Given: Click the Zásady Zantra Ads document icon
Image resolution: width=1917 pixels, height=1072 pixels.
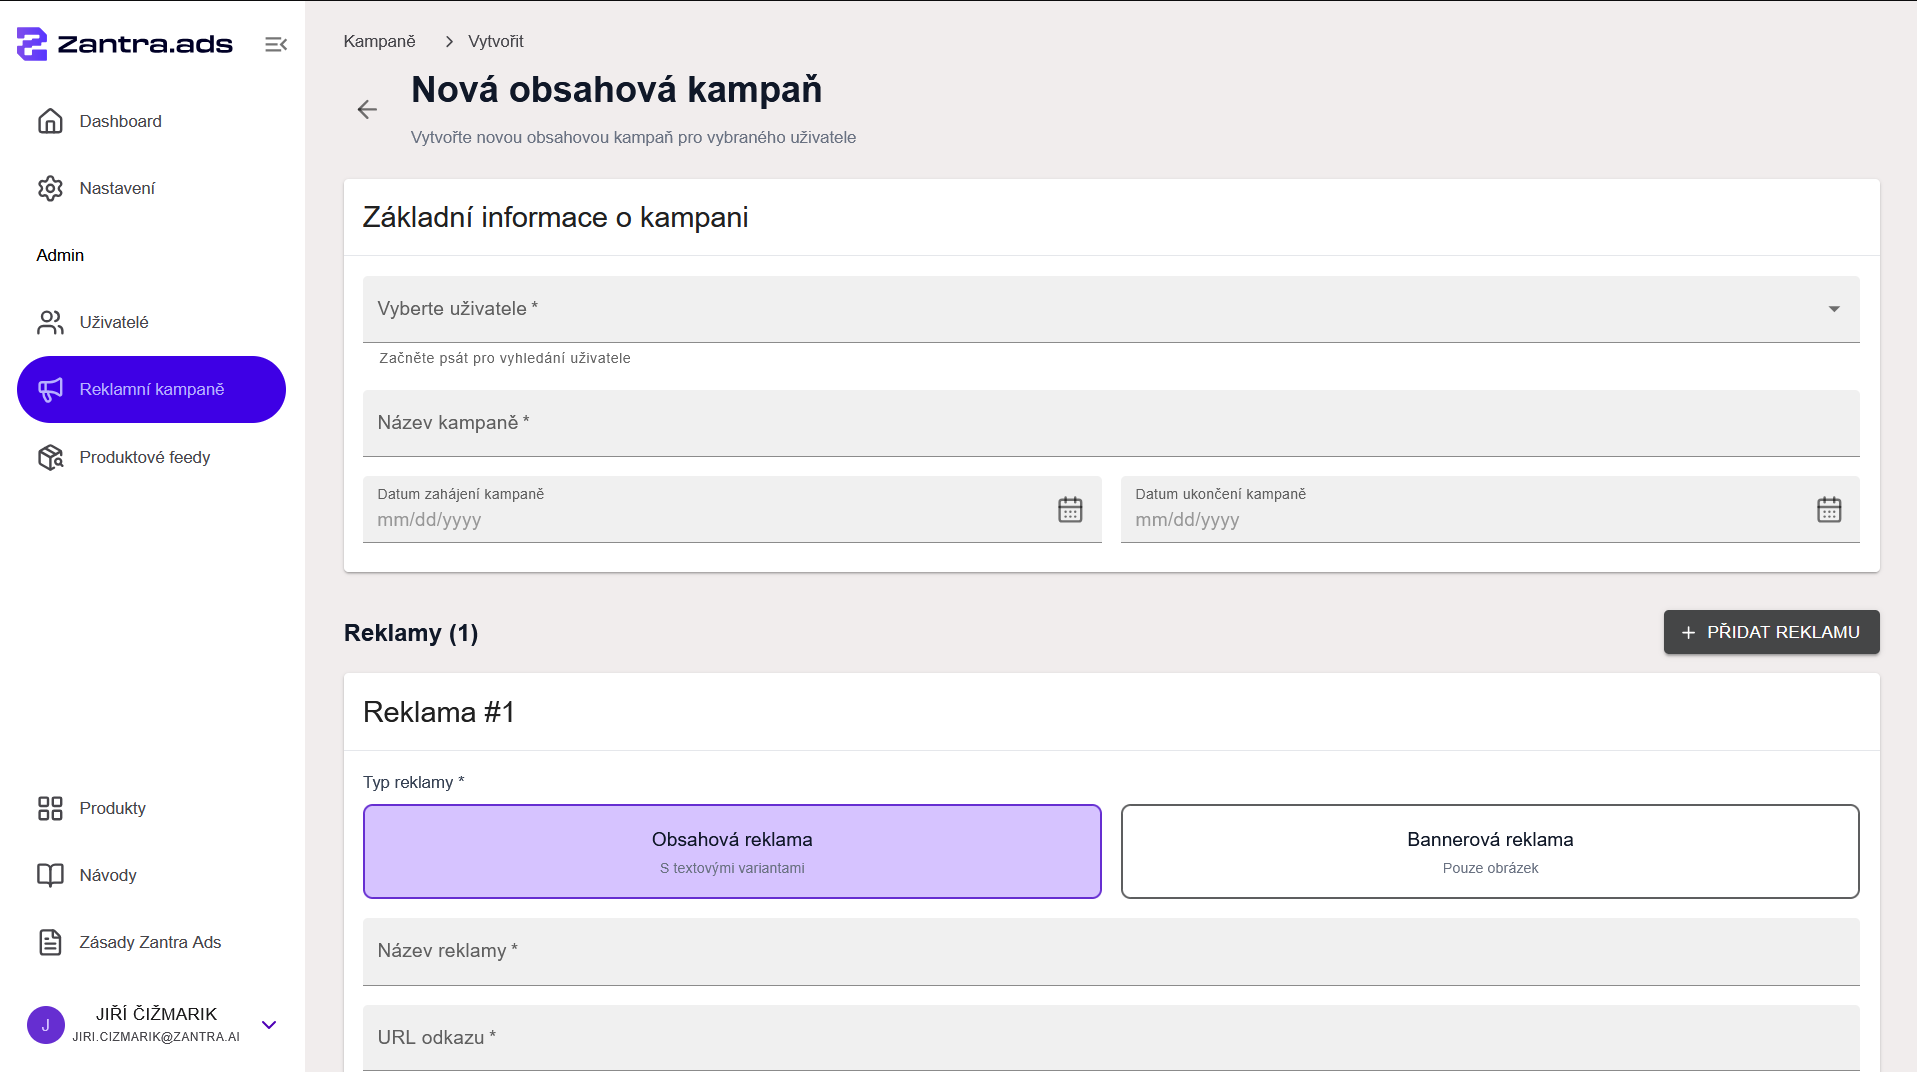Looking at the screenshot, I should coord(50,942).
